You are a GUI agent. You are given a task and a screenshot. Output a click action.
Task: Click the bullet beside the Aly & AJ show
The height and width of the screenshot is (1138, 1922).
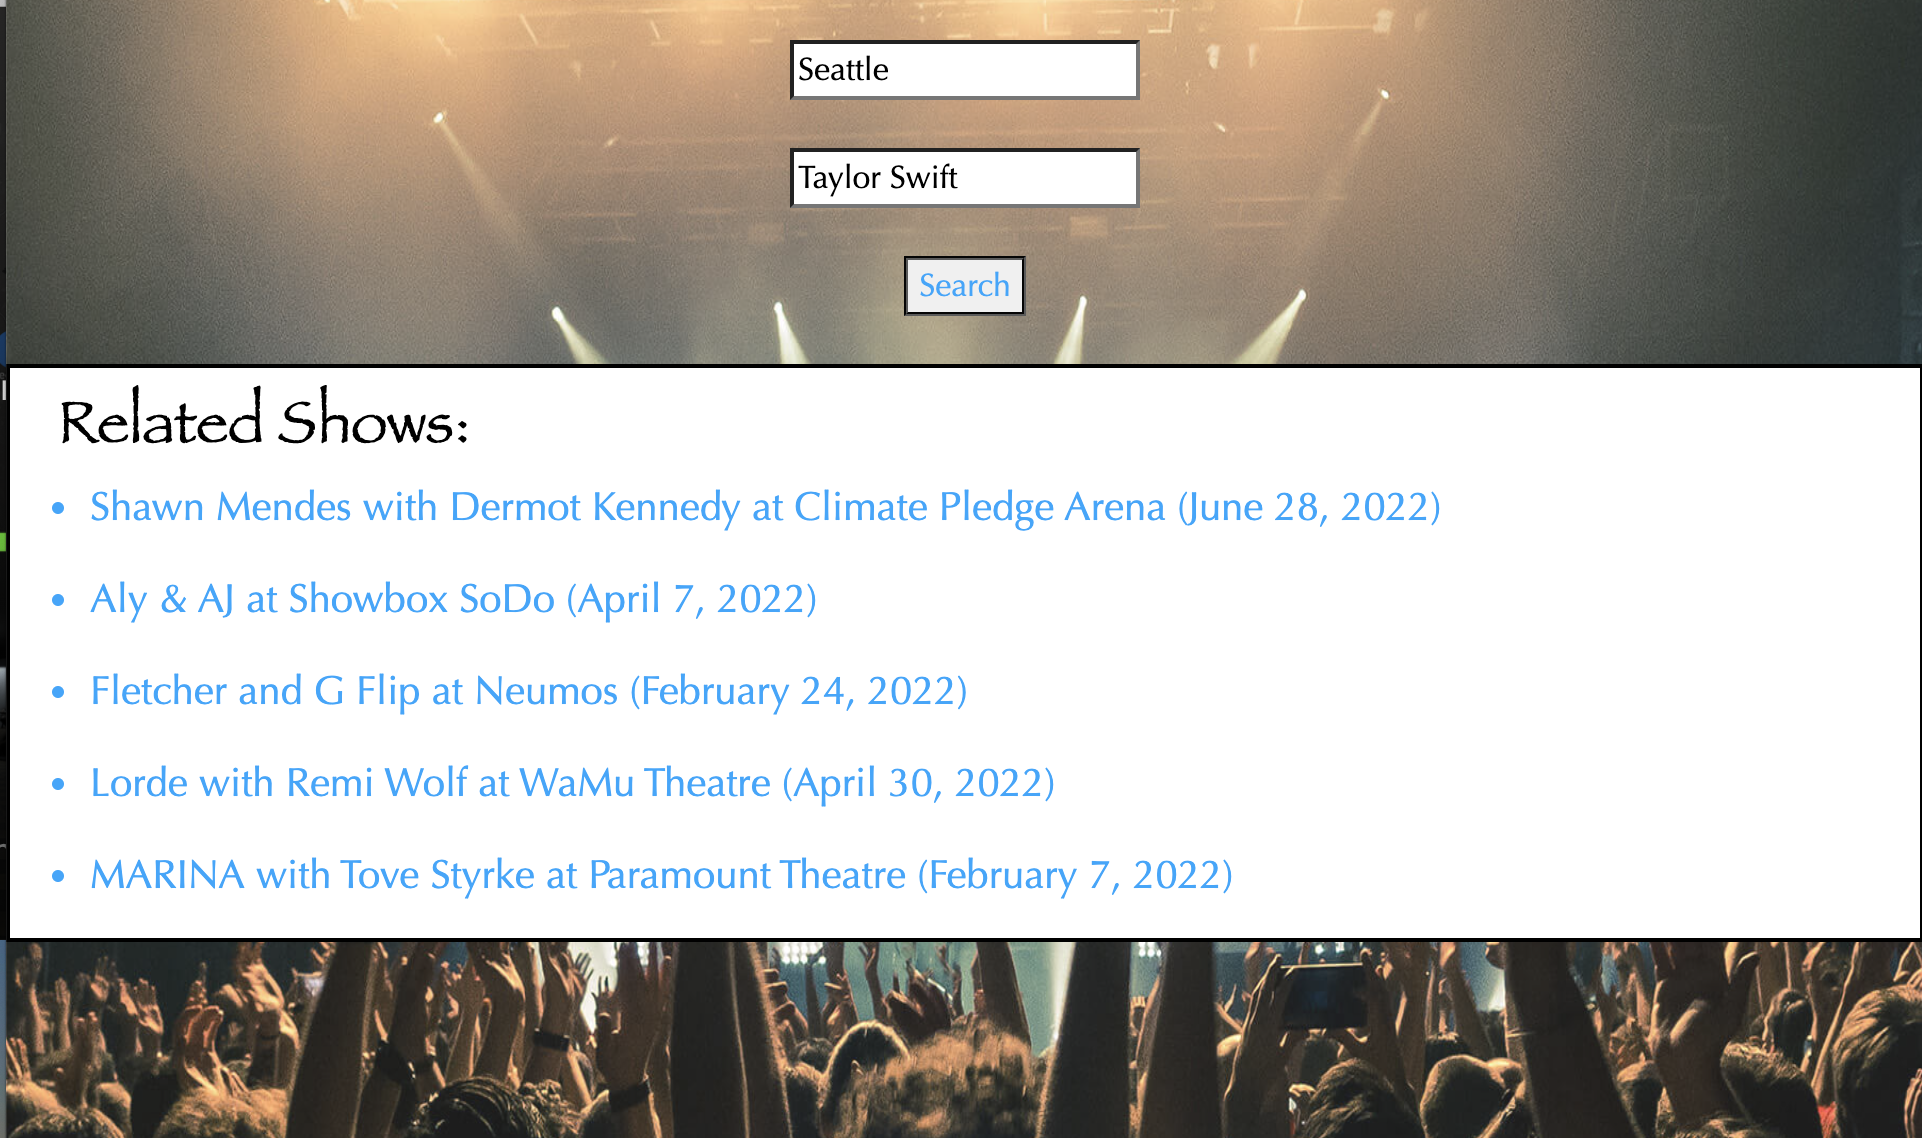[x=58, y=600]
